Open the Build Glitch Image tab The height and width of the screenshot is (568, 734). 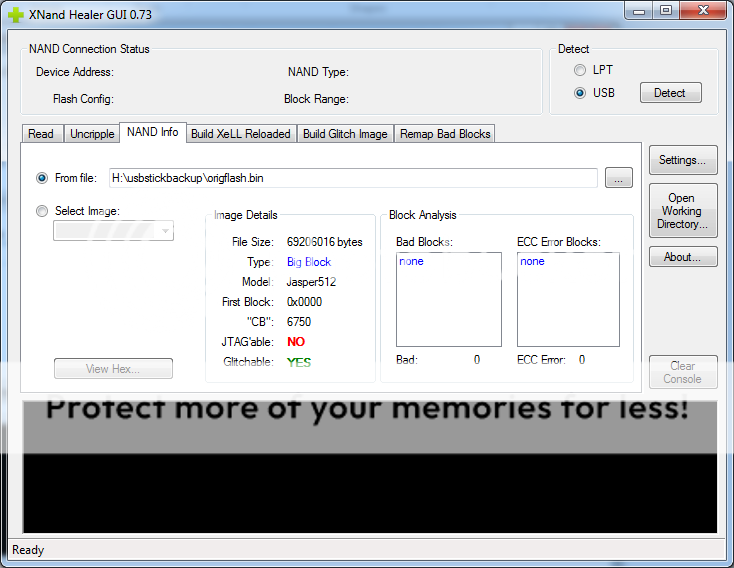click(x=345, y=134)
